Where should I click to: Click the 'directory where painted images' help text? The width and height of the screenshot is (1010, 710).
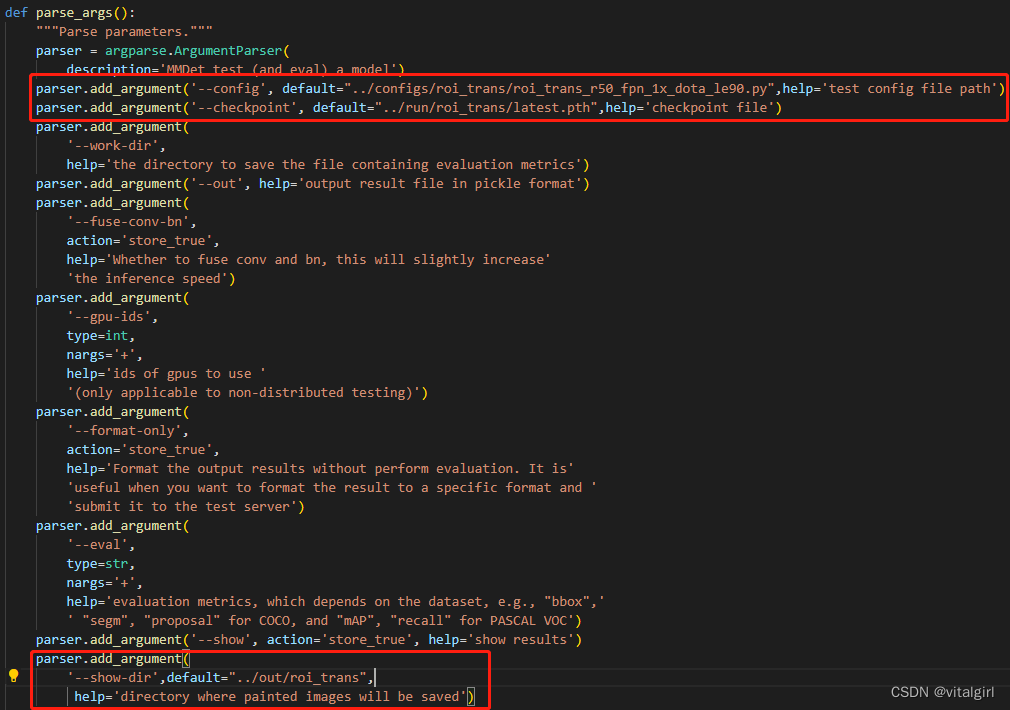coord(290,696)
